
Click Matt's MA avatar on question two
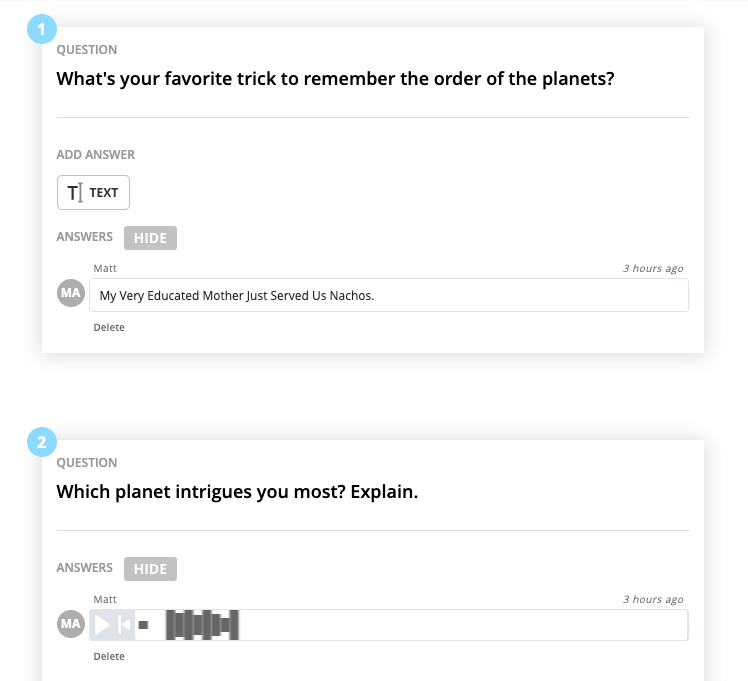pos(71,624)
